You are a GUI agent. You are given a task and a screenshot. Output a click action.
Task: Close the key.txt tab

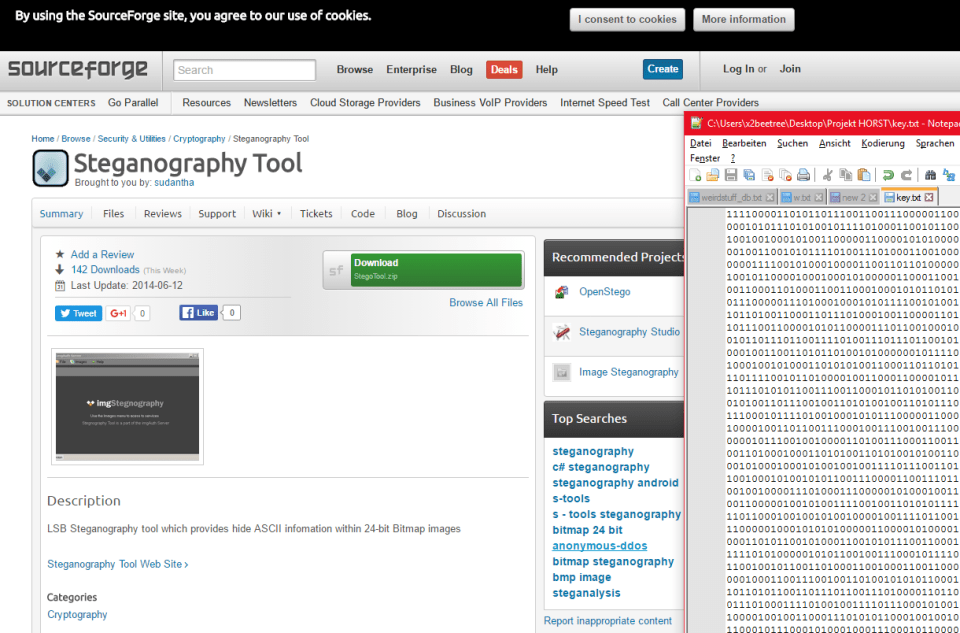[x=929, y=198]
